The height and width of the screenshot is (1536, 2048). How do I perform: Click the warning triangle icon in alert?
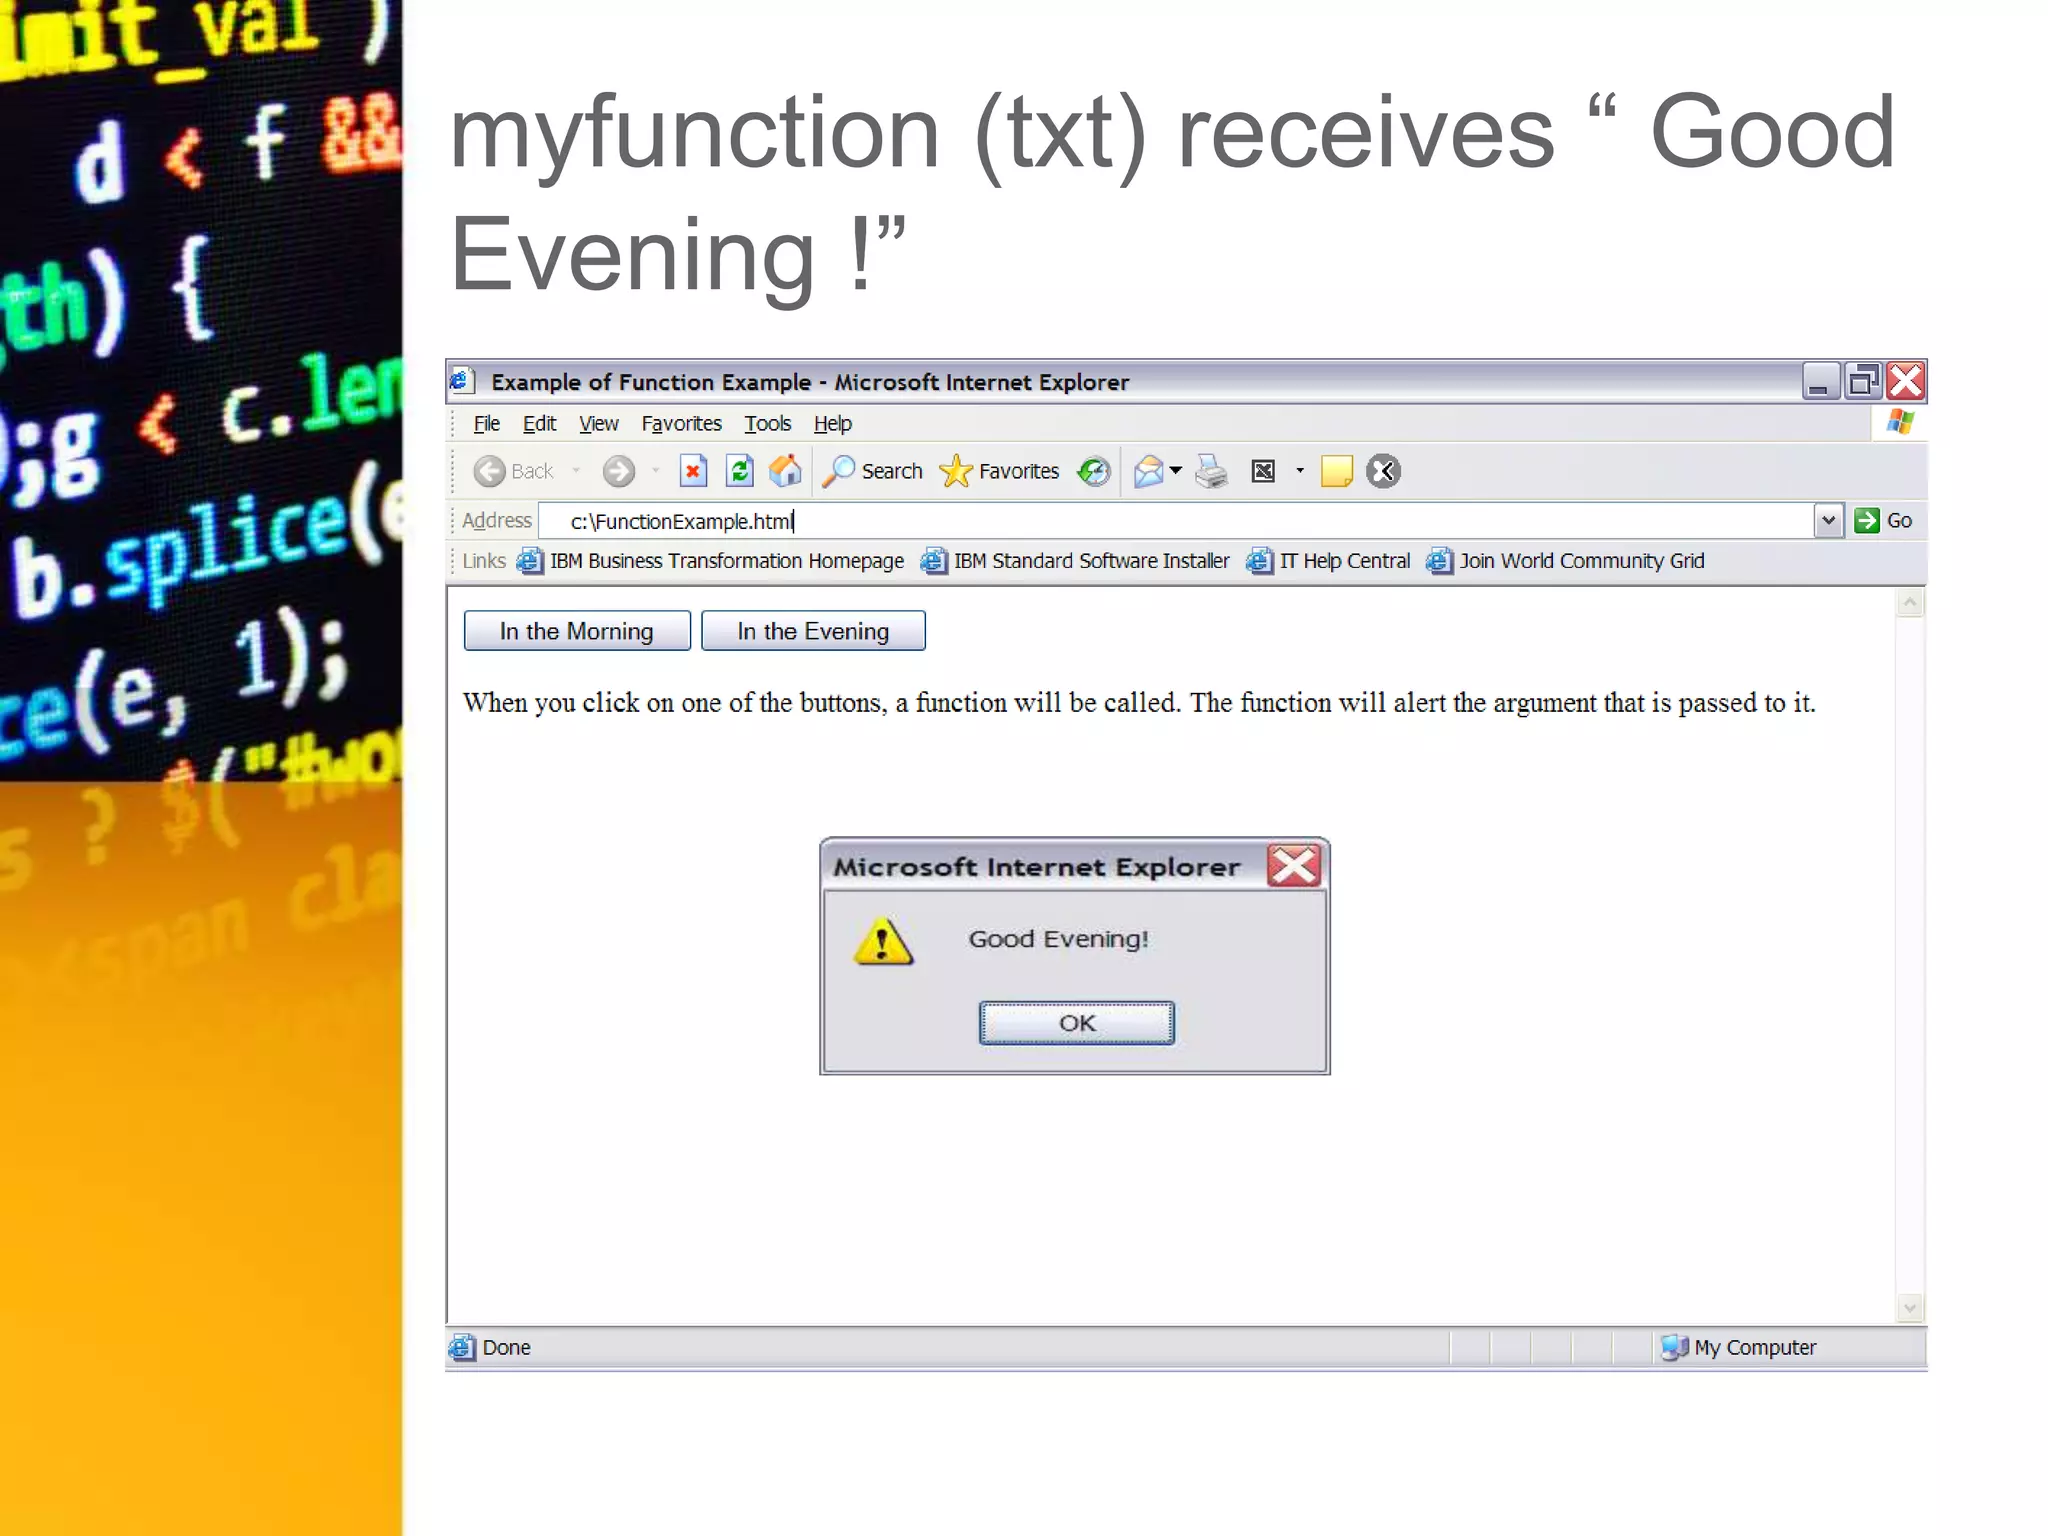883,941
